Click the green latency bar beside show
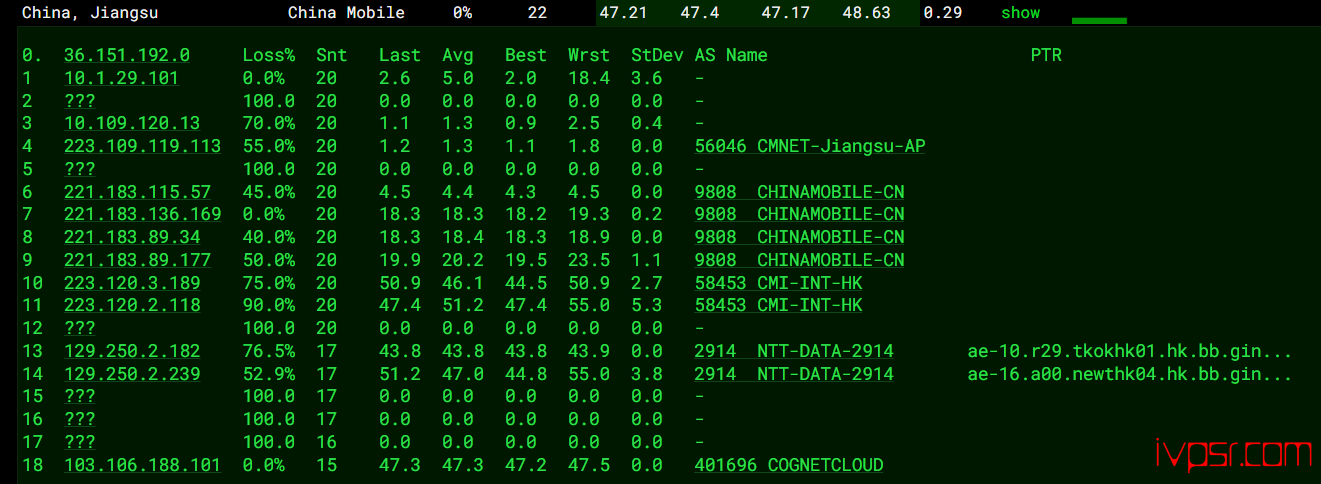 [x=1099, y=20]
